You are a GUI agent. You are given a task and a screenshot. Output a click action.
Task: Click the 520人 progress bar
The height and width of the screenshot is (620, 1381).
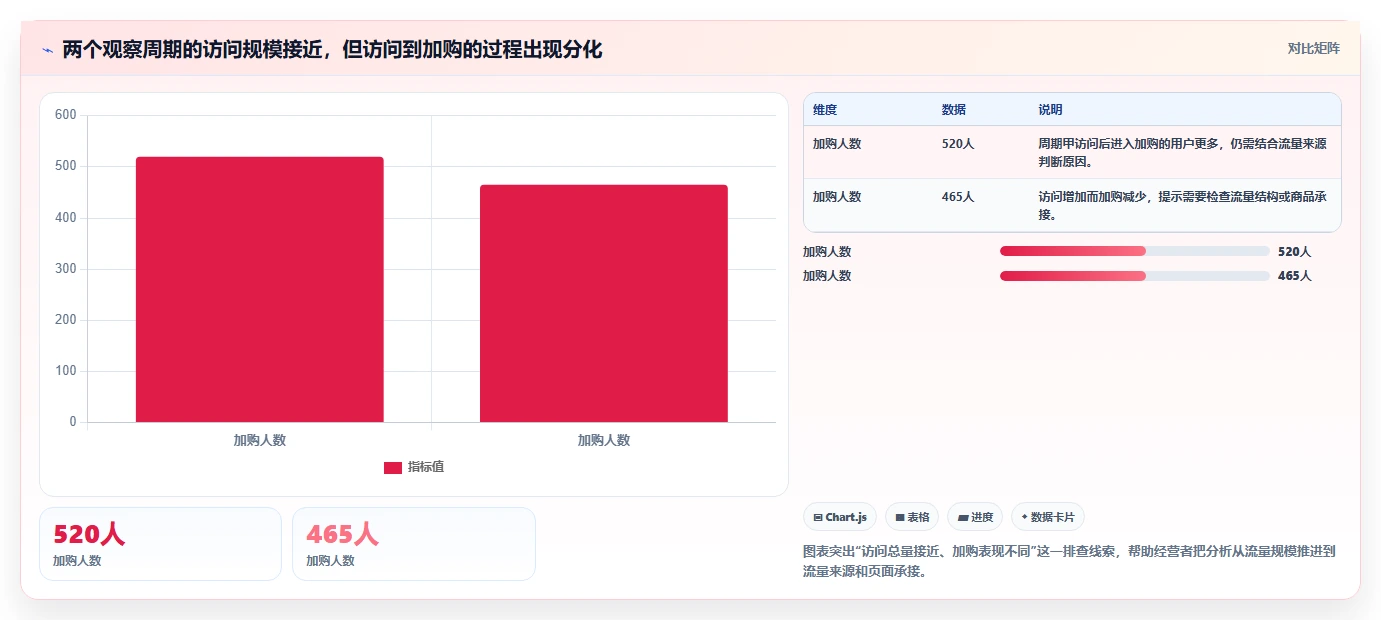point(1134,251)
